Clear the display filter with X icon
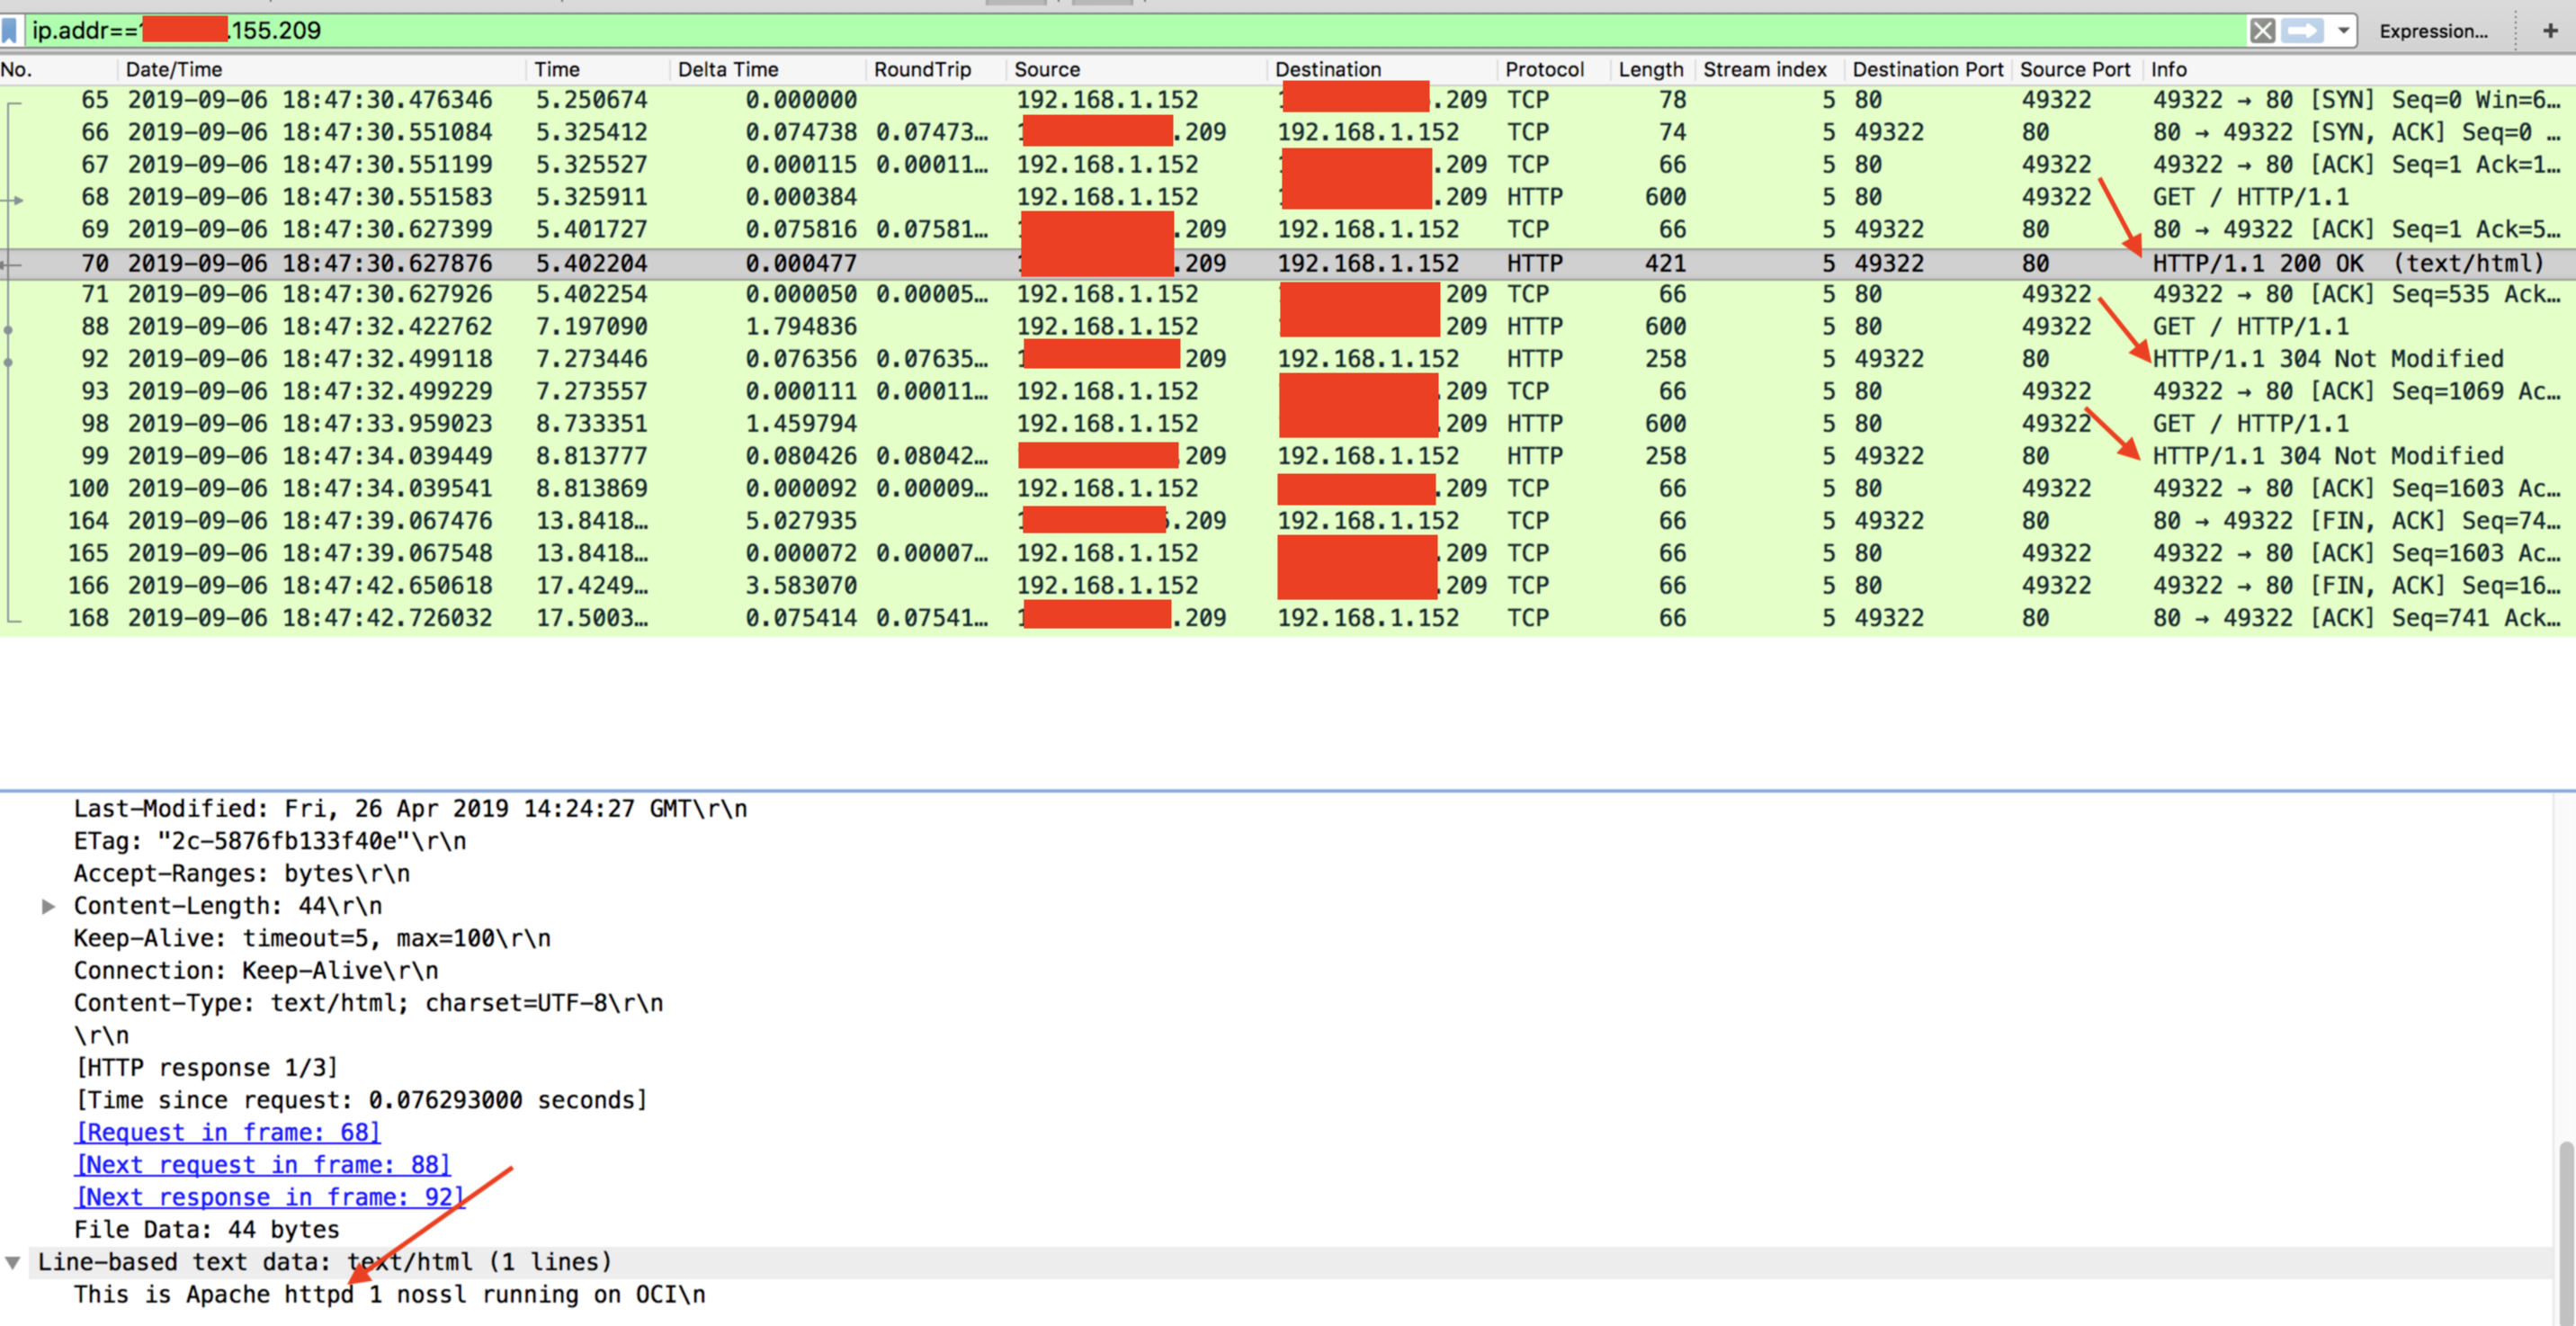2576x1326 pixels. pos(2262,31)
